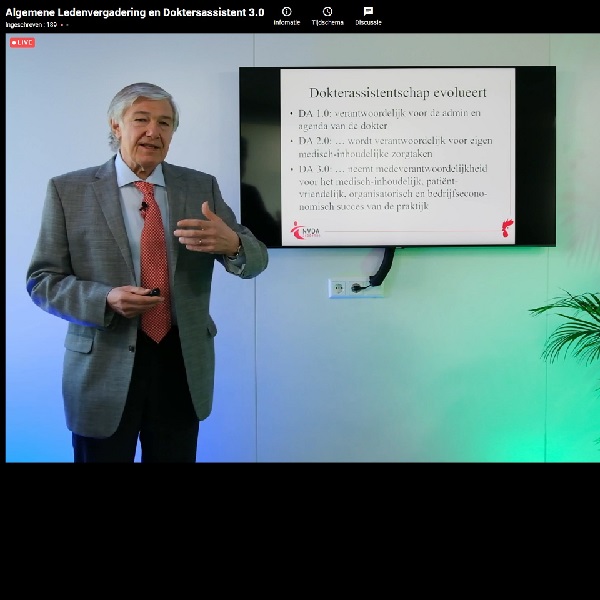600x600 pixels.
Task: Switch to the Informatie tab label
Action: pos(287,22)
